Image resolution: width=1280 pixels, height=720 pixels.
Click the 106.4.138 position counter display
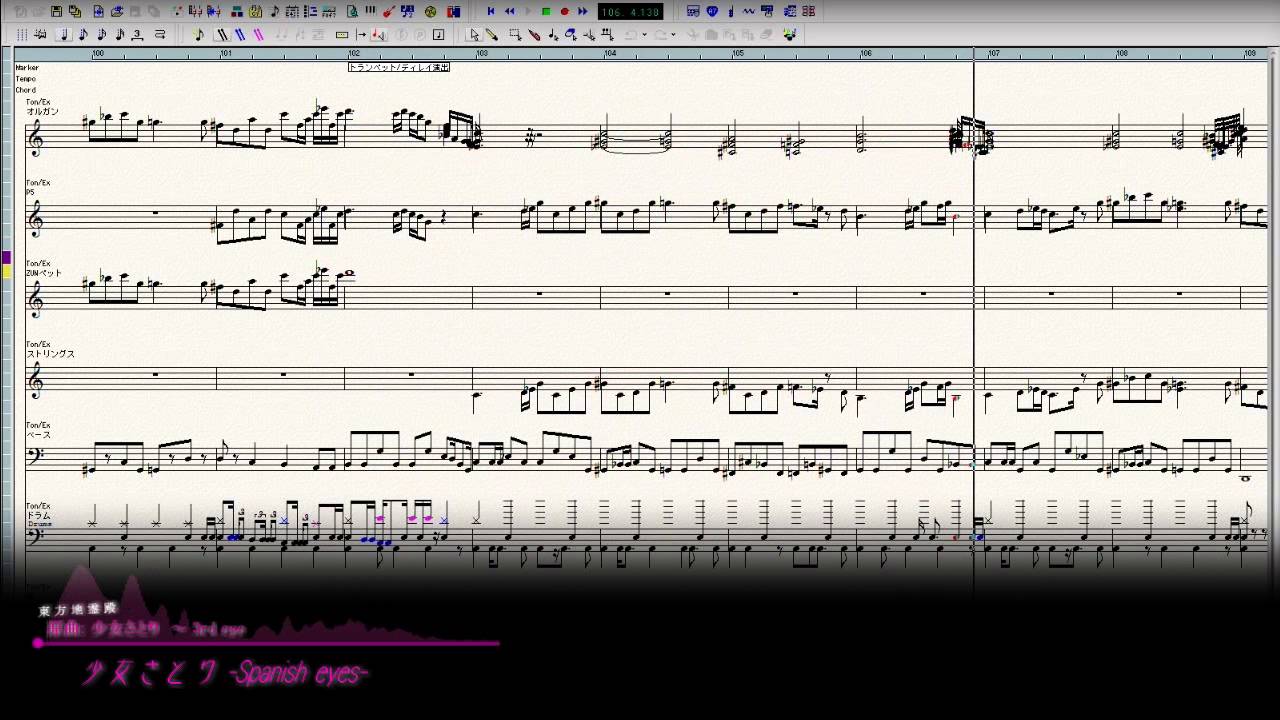(630, 12)
